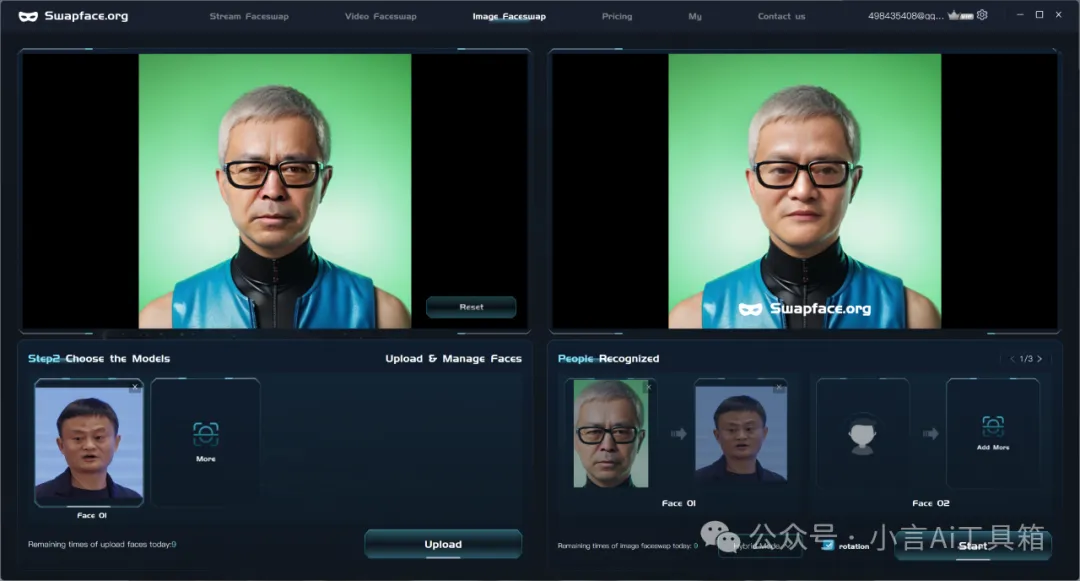Switch to the Video Faceswap tab
The height and width of the screenshot is (581, 1080).
[x=381, y=16]
